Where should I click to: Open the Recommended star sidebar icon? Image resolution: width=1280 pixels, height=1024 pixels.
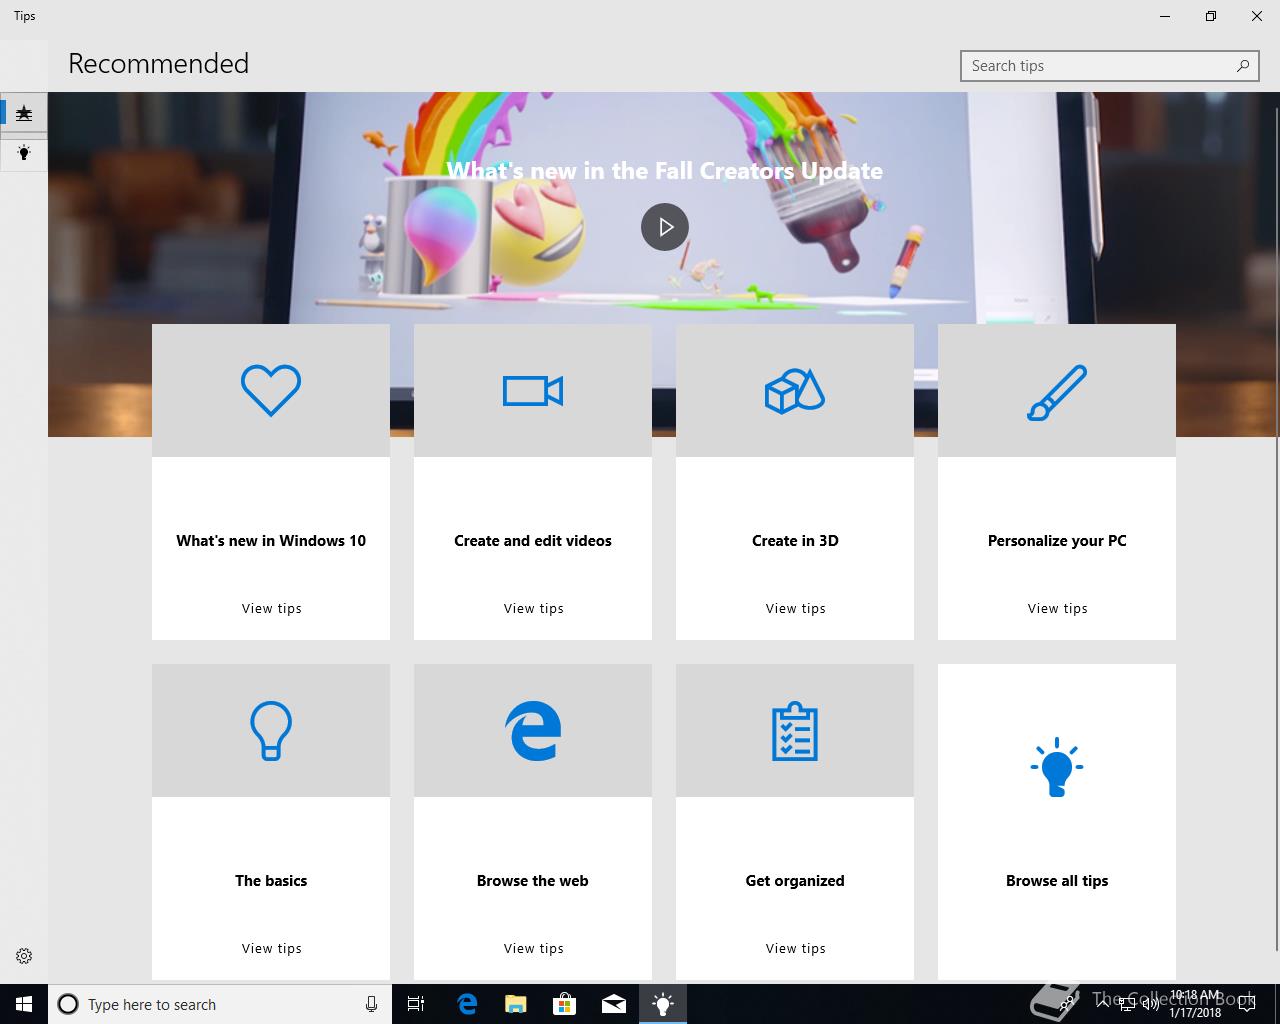(x=24, y=113)
